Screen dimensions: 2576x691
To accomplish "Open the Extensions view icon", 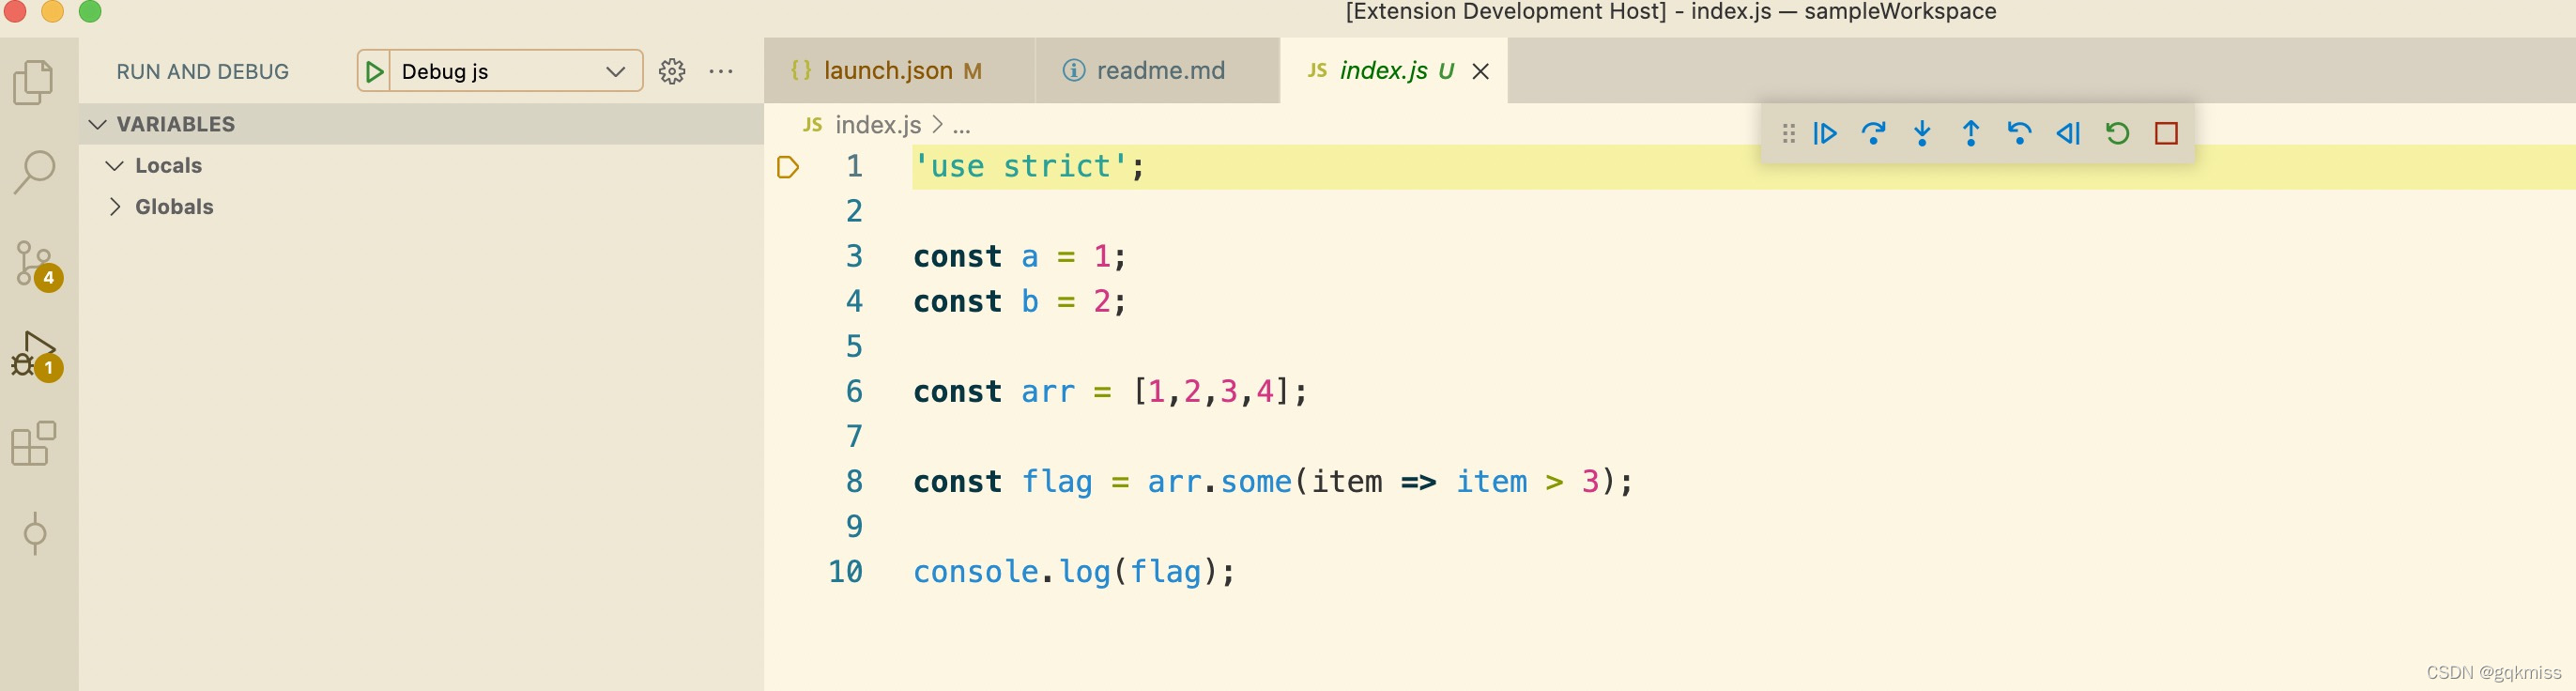I will coord(34,443).
